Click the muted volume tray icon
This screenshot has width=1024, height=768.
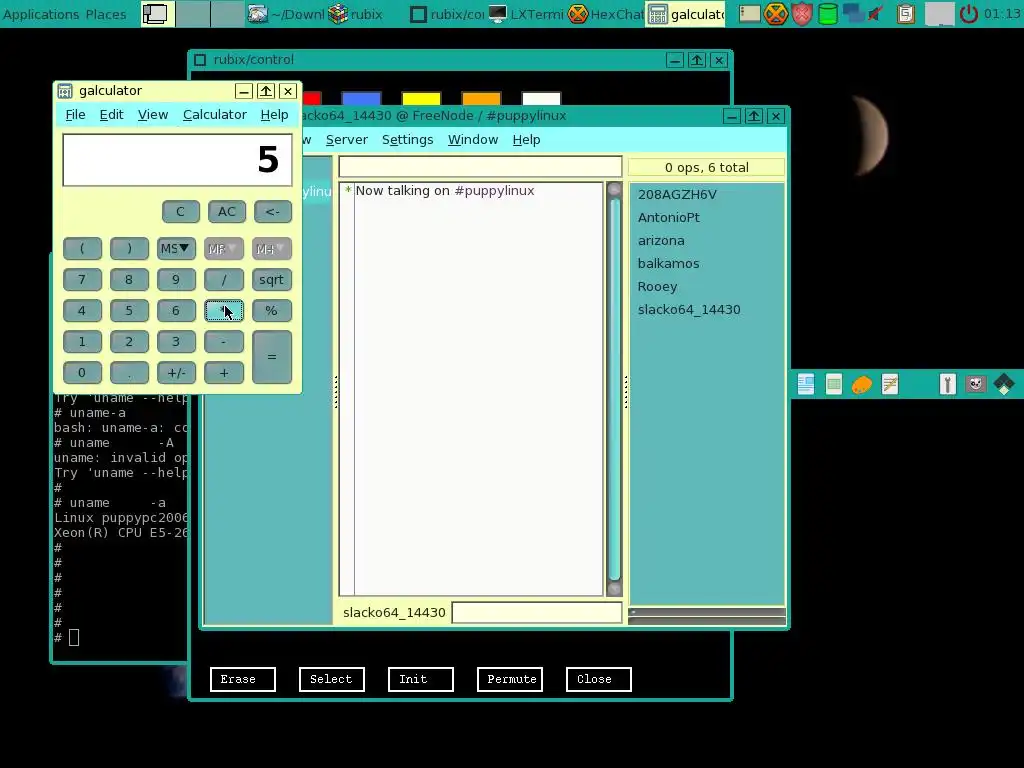(x=876, y=14)
